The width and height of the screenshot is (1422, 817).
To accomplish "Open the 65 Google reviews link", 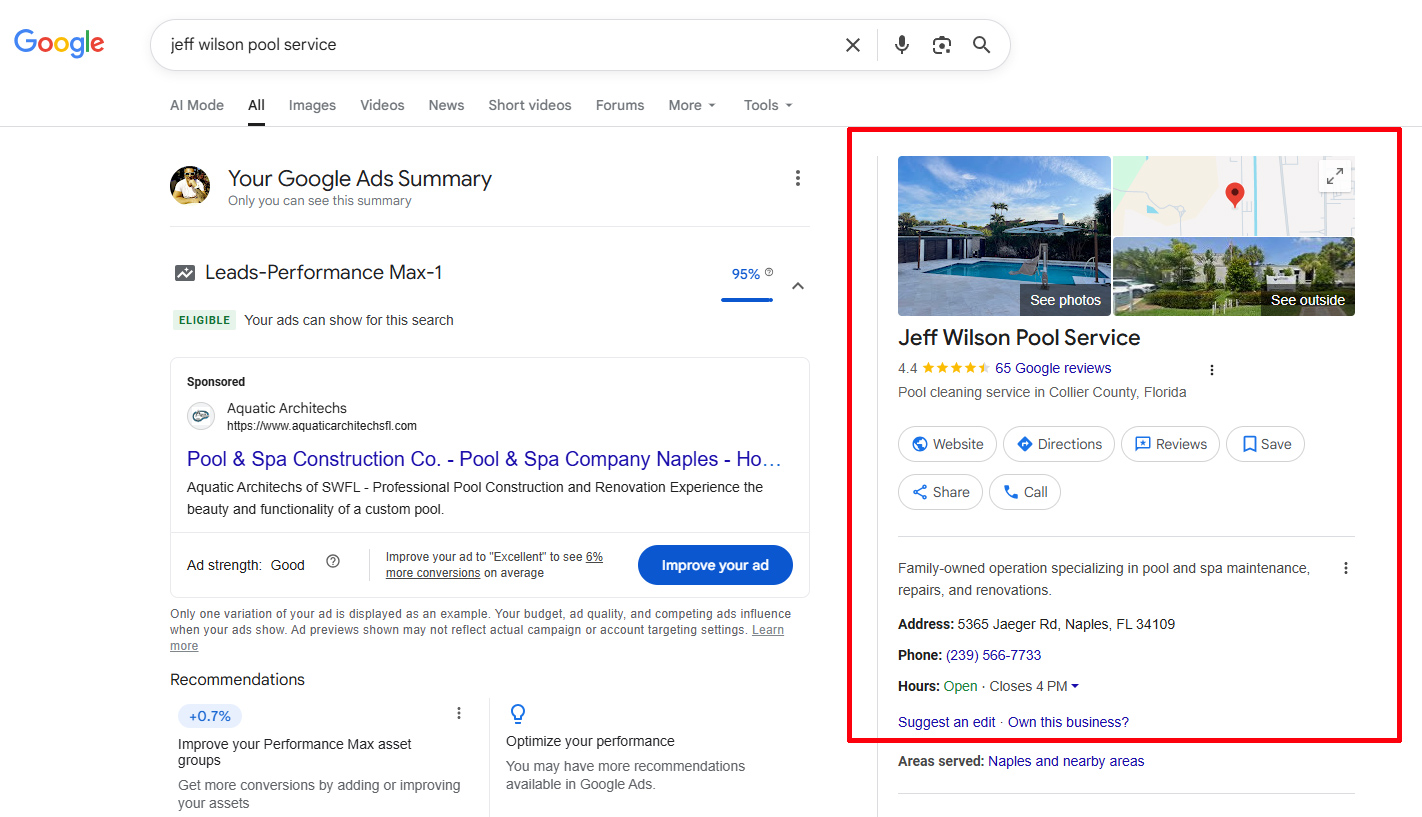I will [1053, 368].
